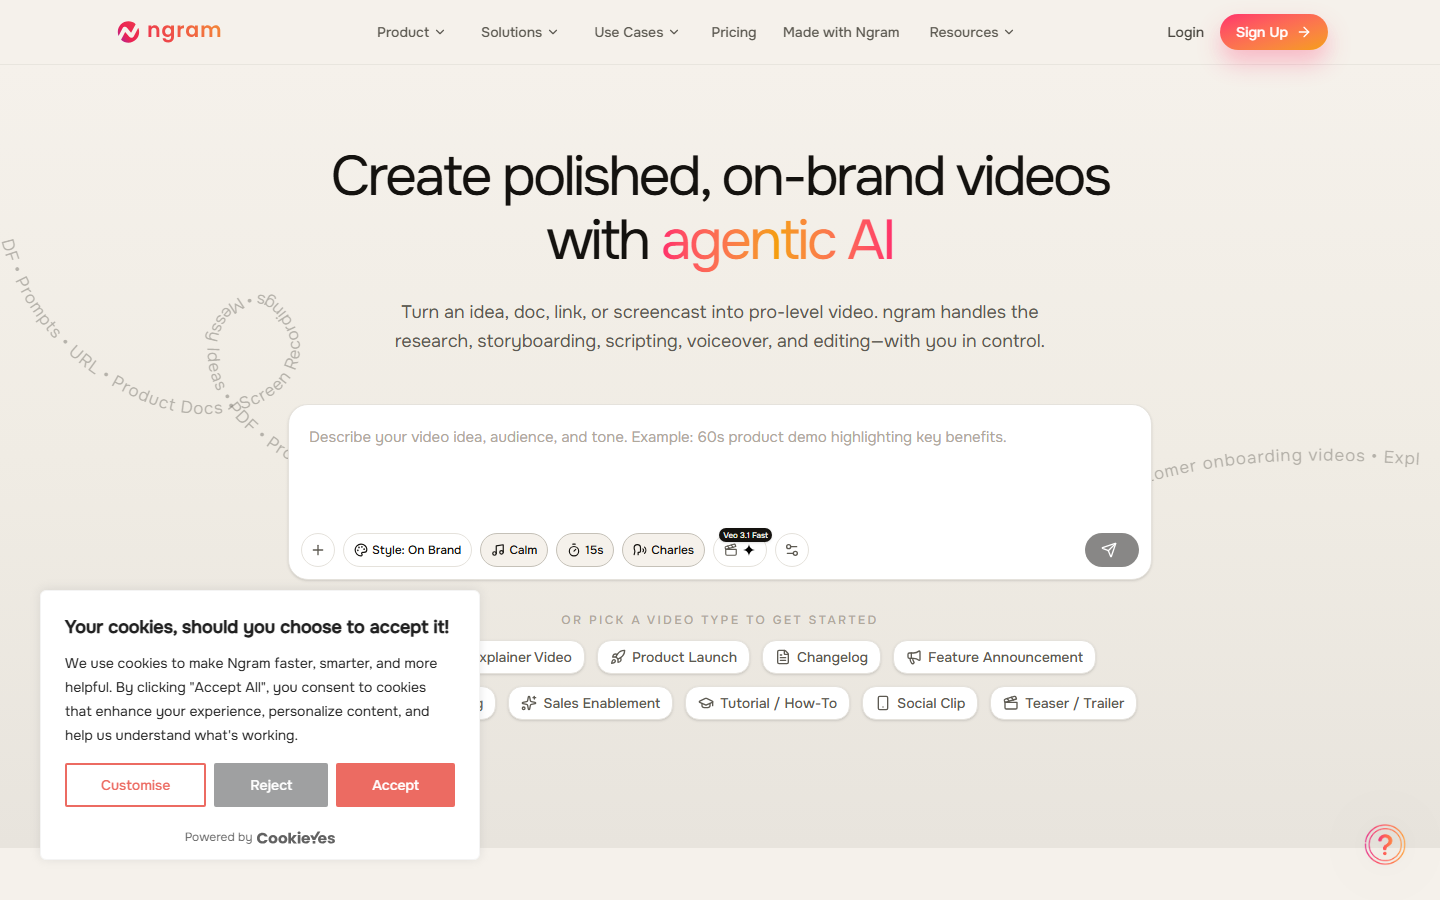1440x900 pixels.
Task: Pick the Charles voice chip
Action: [x=663, y=550]
